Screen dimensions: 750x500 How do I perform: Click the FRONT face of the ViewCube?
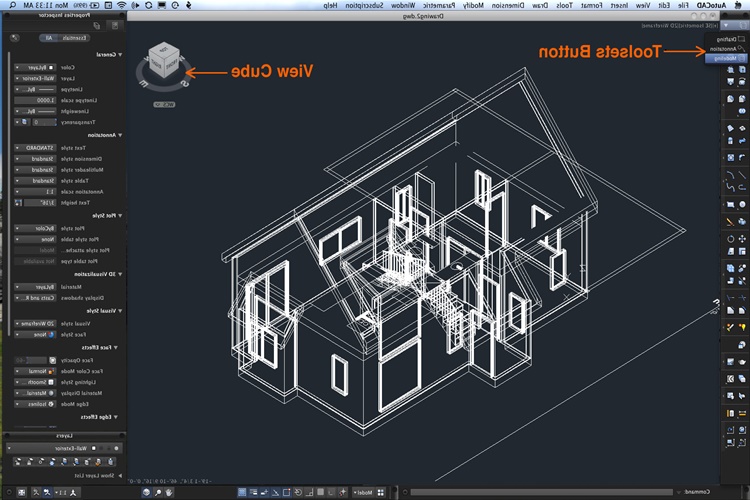[x=172, y=67]
